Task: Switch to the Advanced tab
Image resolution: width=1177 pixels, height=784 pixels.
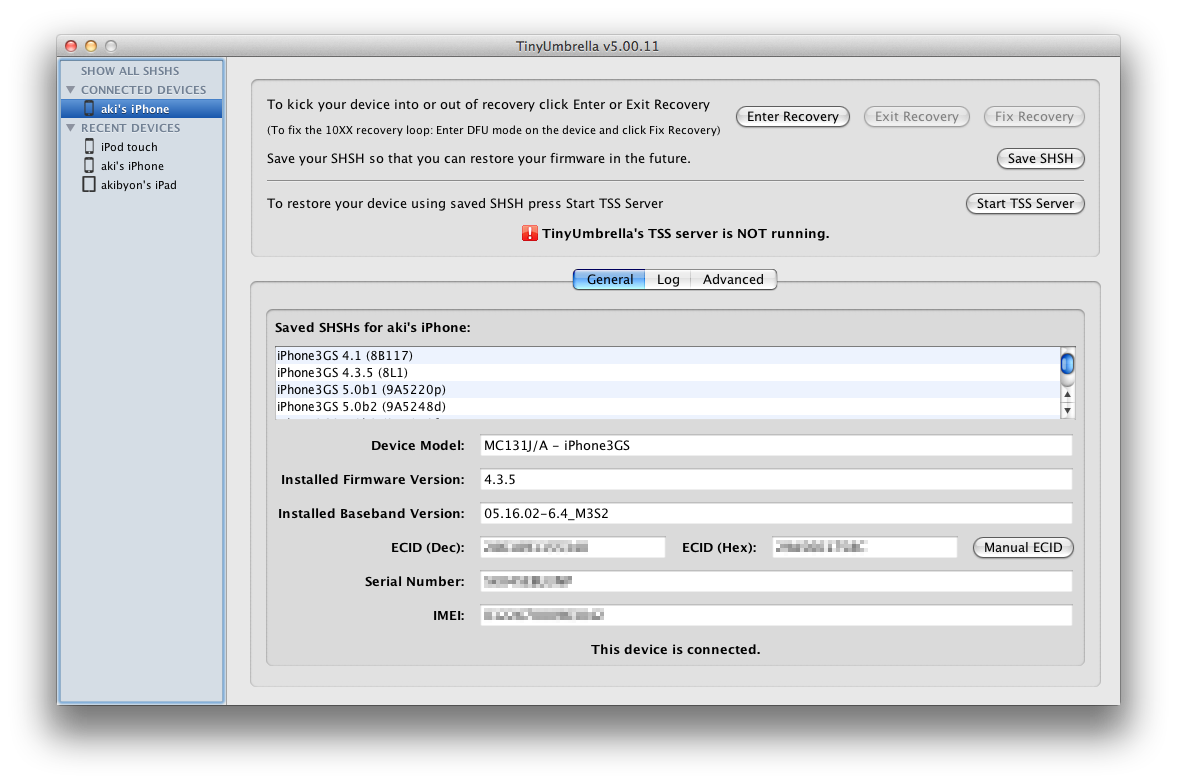Action: click(733, 279)
